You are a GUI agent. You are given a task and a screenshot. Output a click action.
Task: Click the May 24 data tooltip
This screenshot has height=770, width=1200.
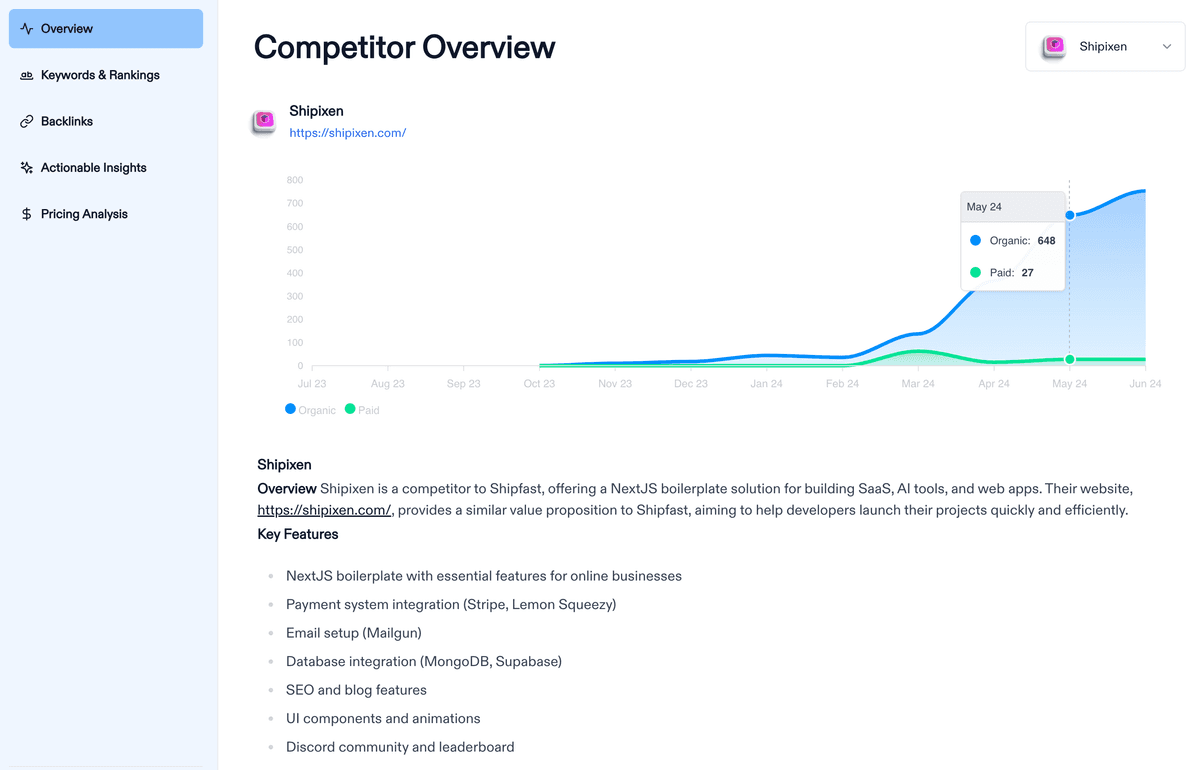coord(1012,240)
